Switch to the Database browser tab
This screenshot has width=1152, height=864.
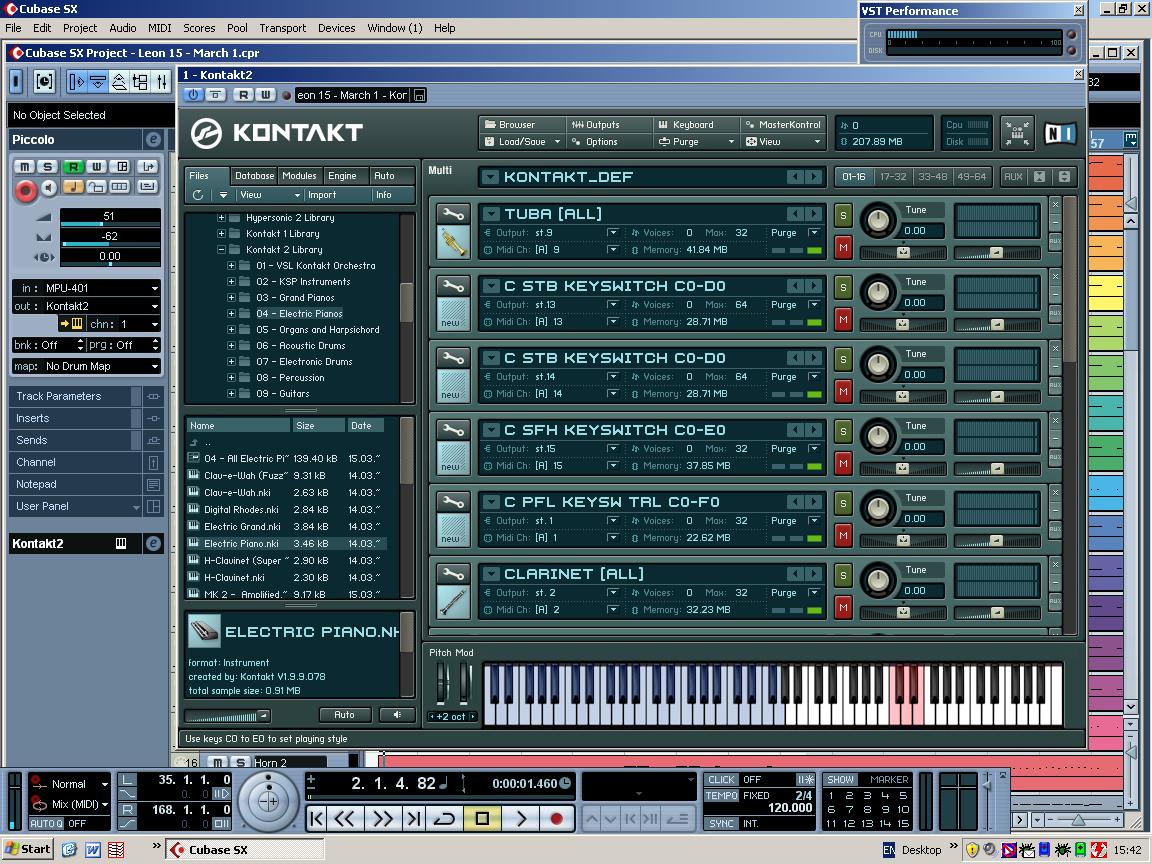254,176
